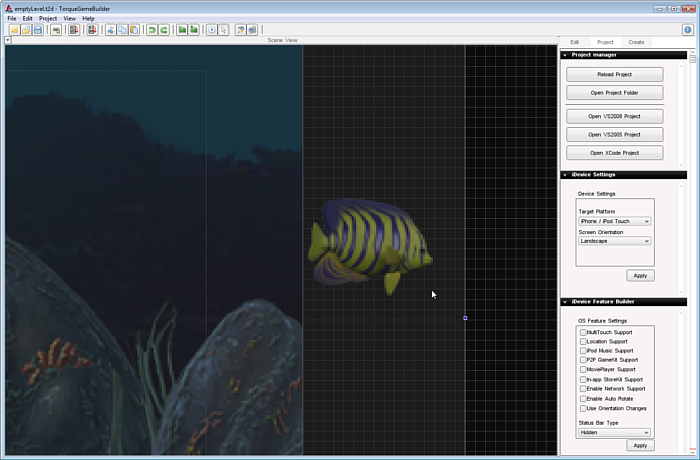Select the striped fish sprite in scene
This screenshot has height=460, width=700.
pyautogui.click(x=370, y=247)
